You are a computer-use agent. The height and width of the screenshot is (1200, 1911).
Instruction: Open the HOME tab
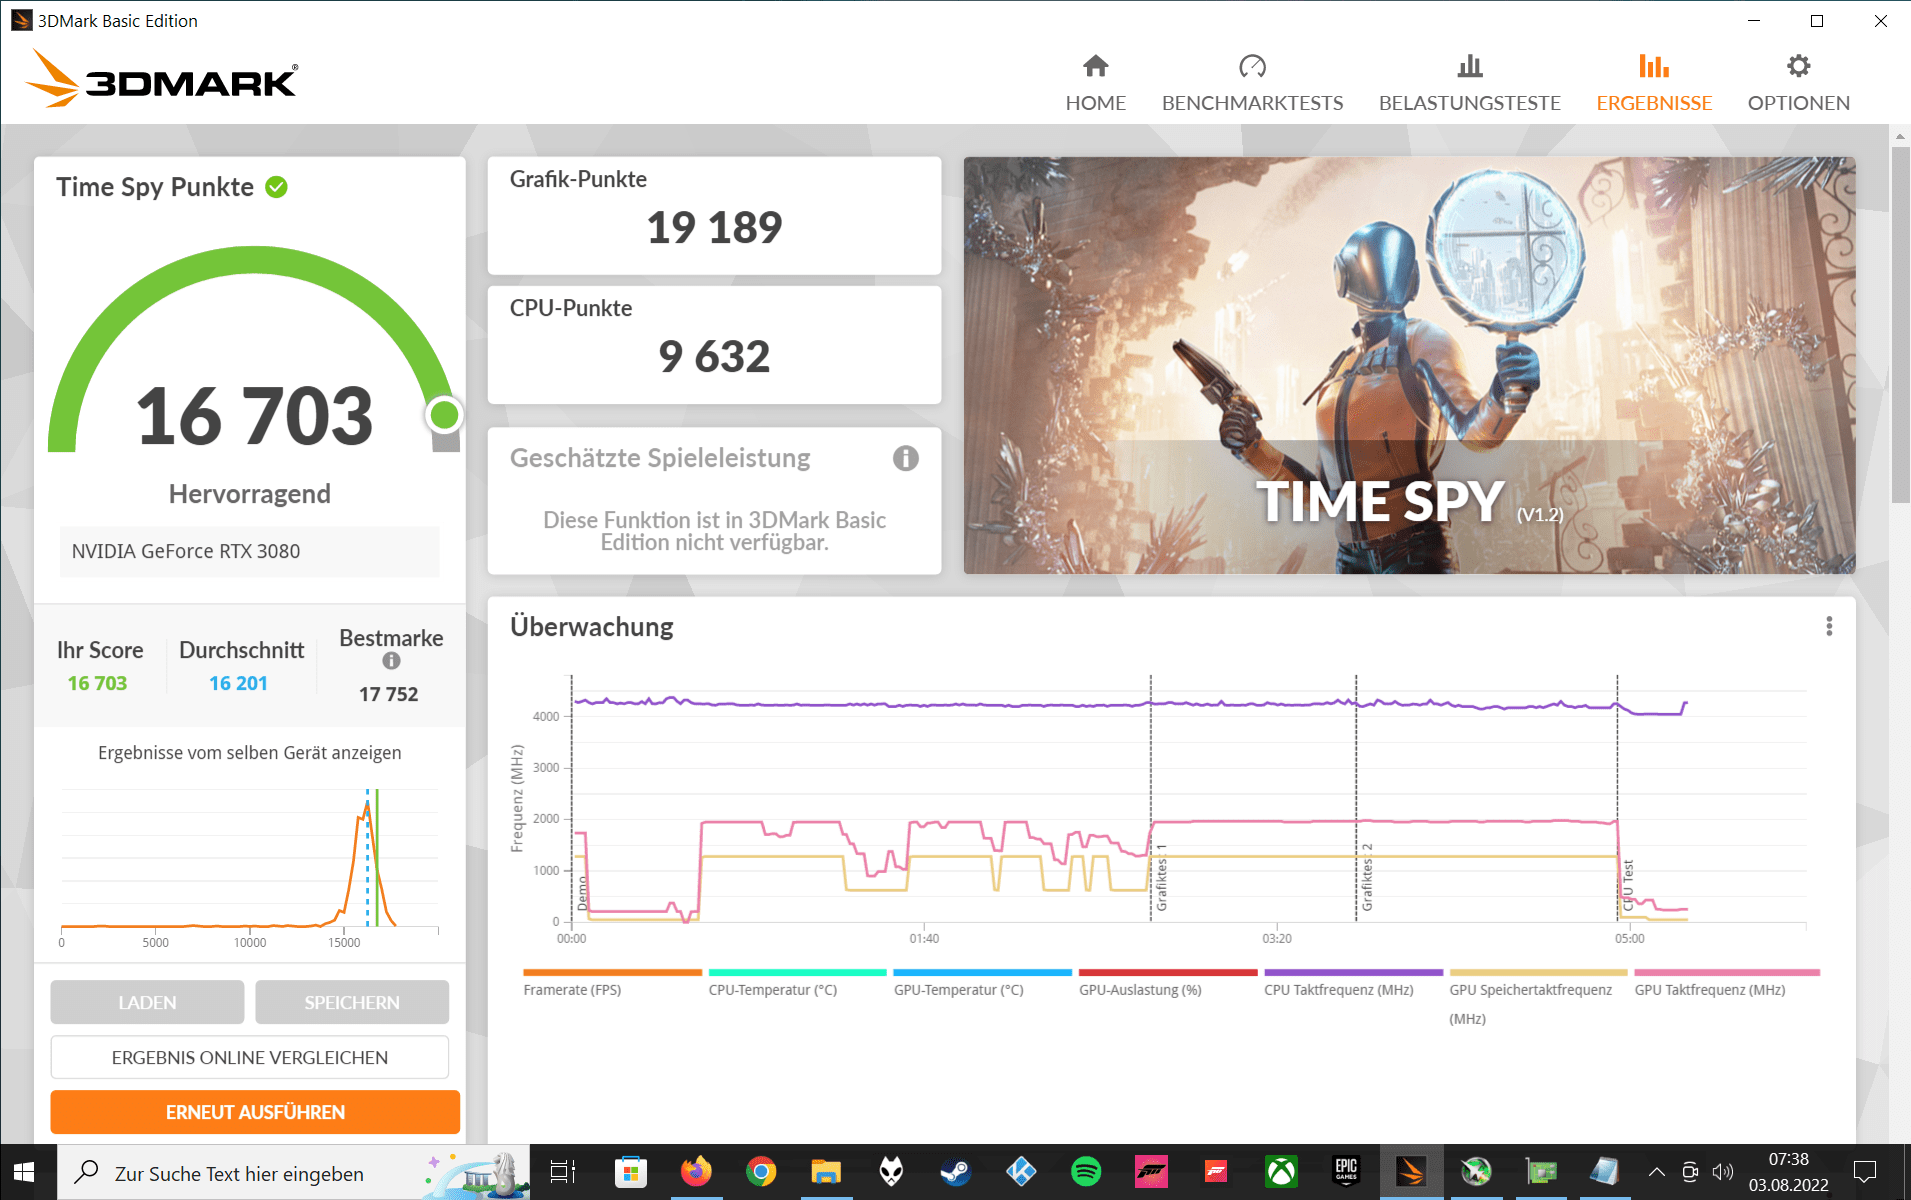[x=1095, y=84]
